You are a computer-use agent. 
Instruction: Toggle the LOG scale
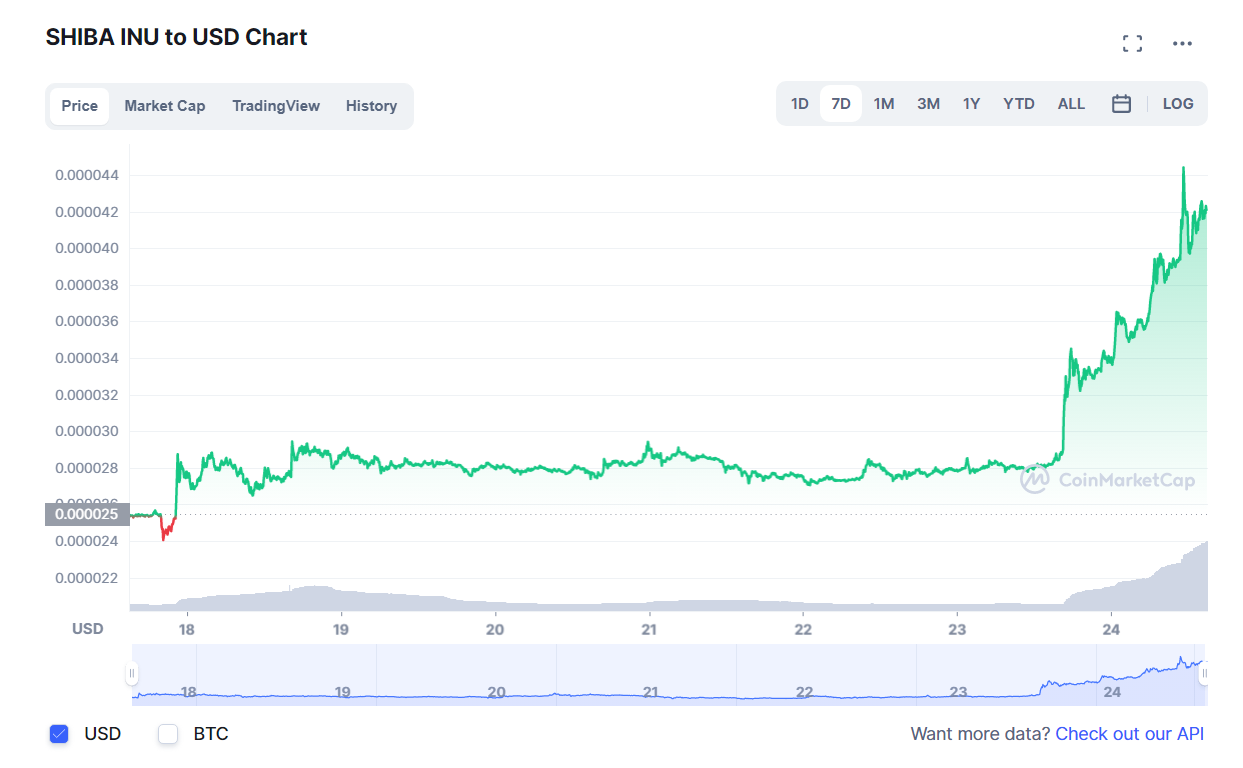coord(1178,104)
